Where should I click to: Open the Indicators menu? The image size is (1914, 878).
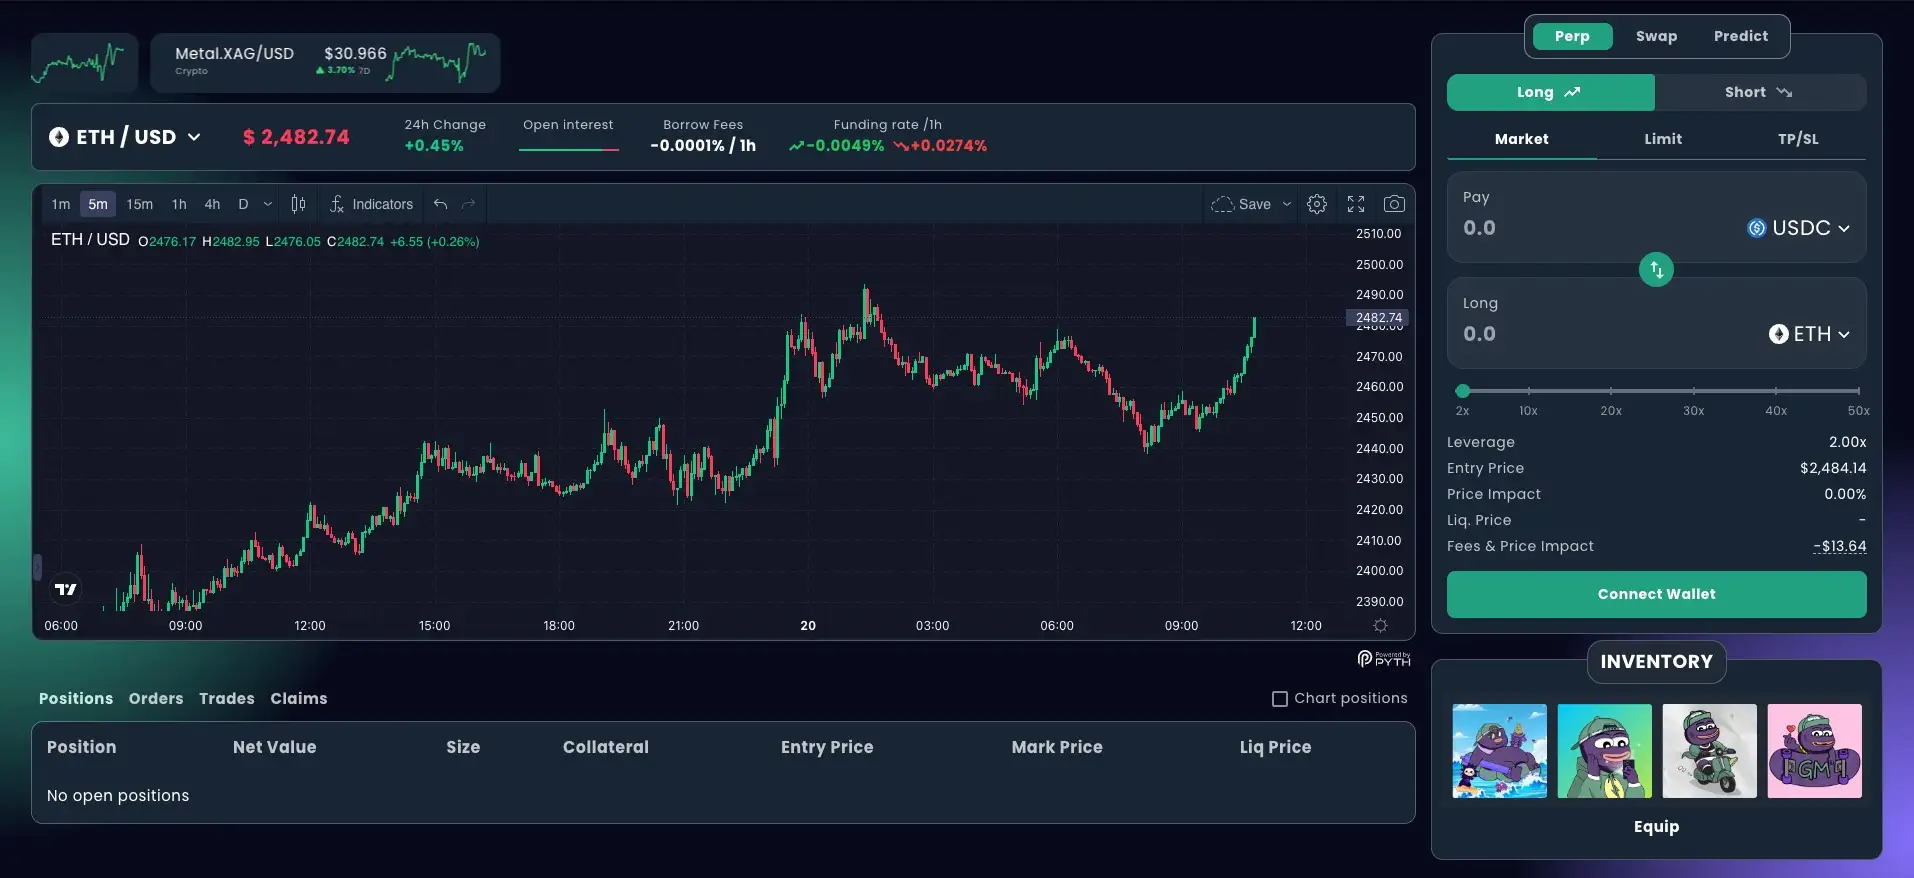(371, 204)
